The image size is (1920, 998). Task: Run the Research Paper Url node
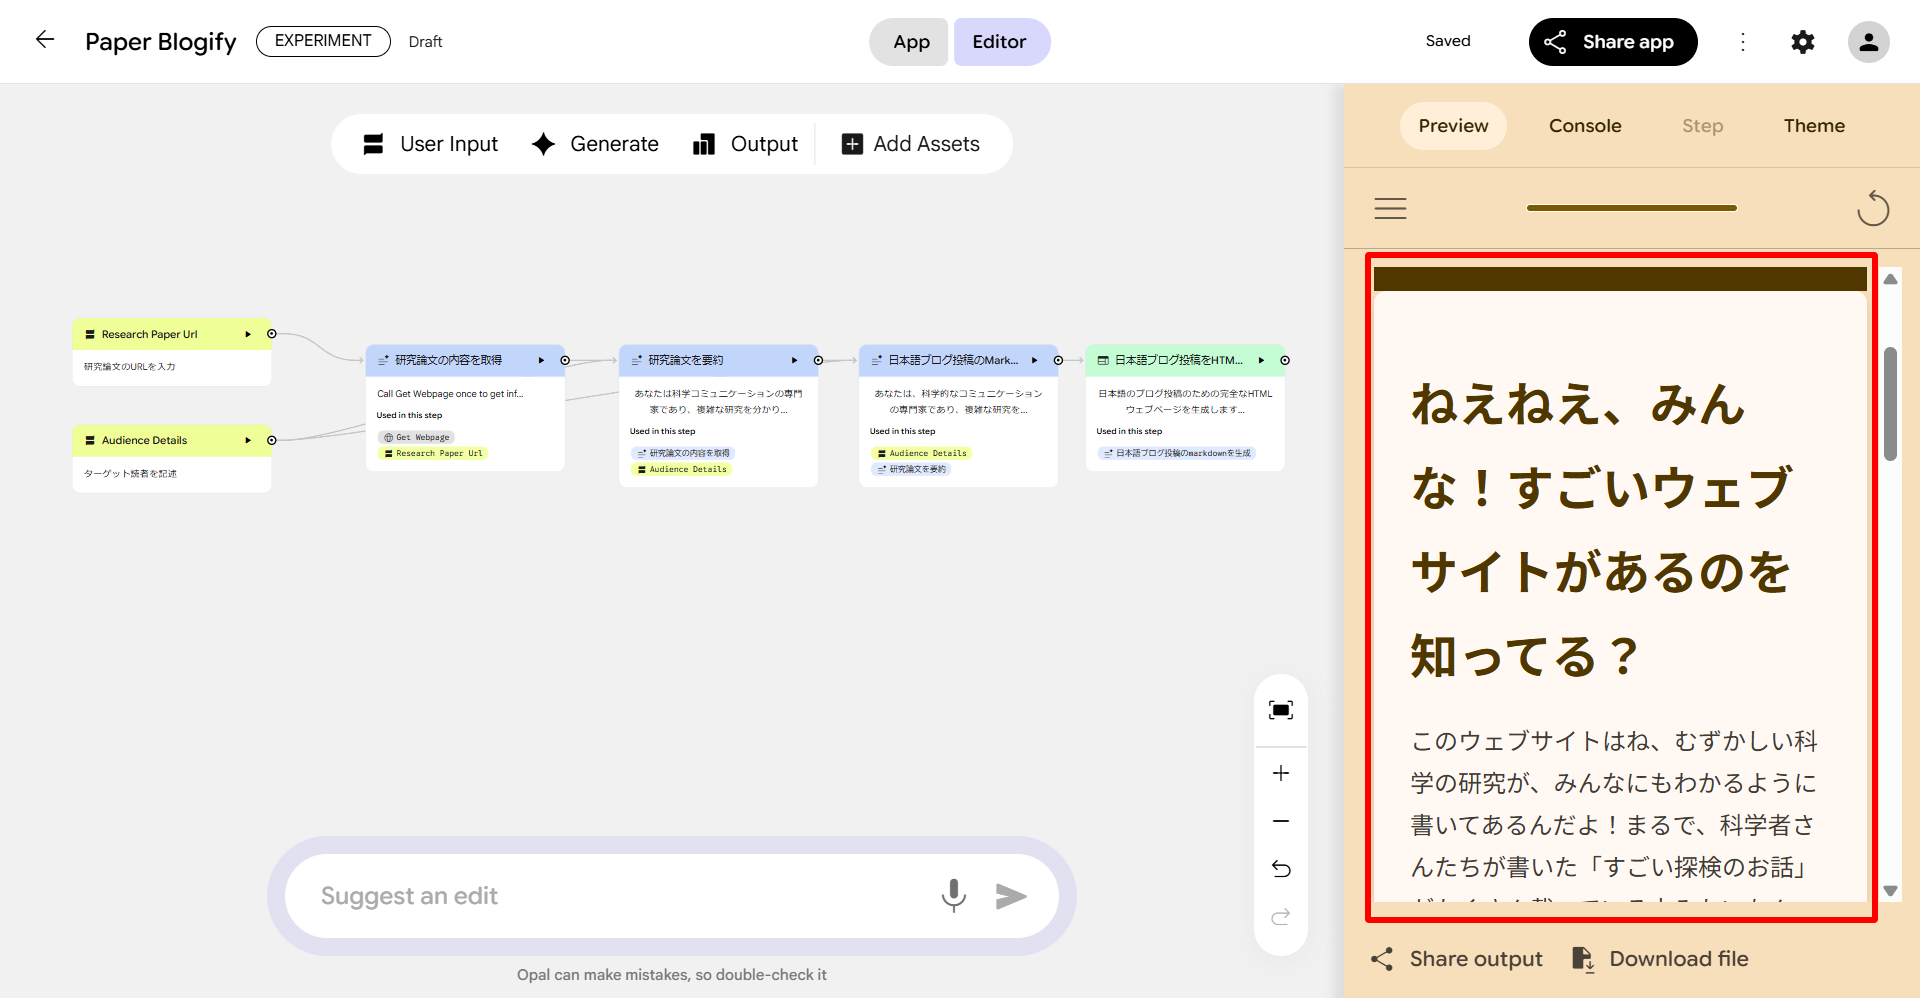pyautogui.click(x=248, y=334)
